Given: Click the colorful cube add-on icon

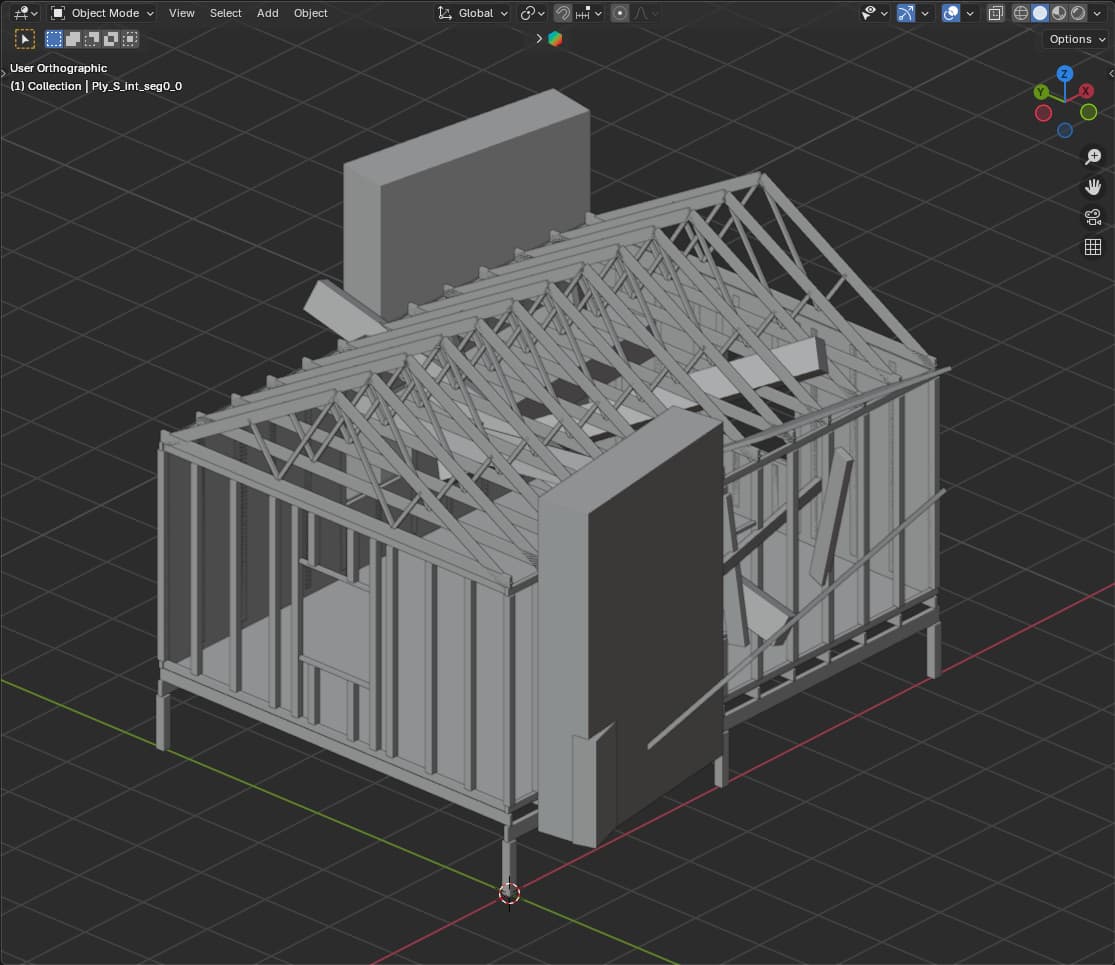Looking at the screenshot, I should tap(555, 39).
